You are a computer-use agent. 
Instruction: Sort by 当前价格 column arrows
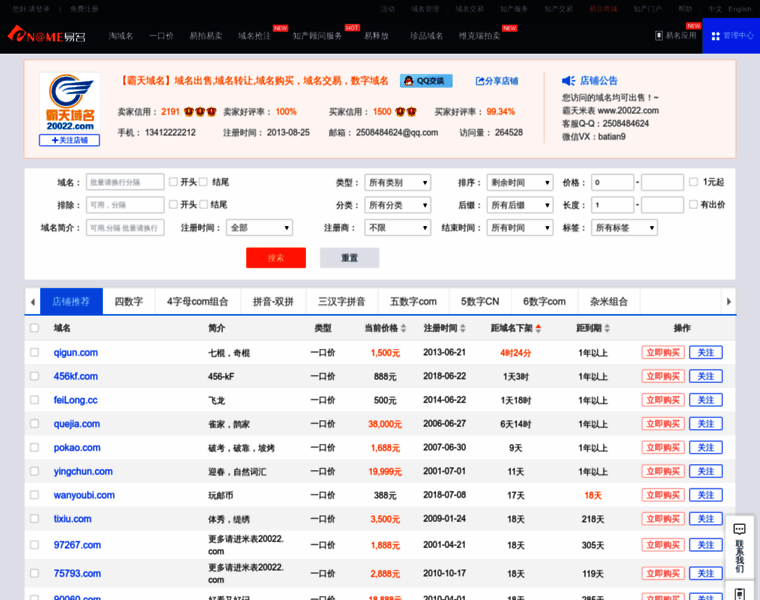click(x=403, y=328)
